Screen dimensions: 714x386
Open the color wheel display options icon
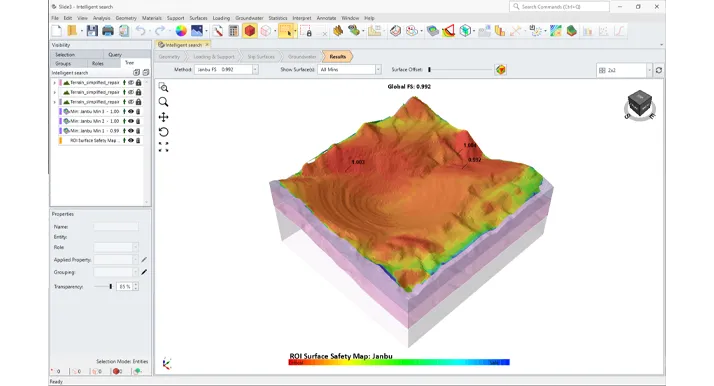pyautogui.click(x=181, y=31)
